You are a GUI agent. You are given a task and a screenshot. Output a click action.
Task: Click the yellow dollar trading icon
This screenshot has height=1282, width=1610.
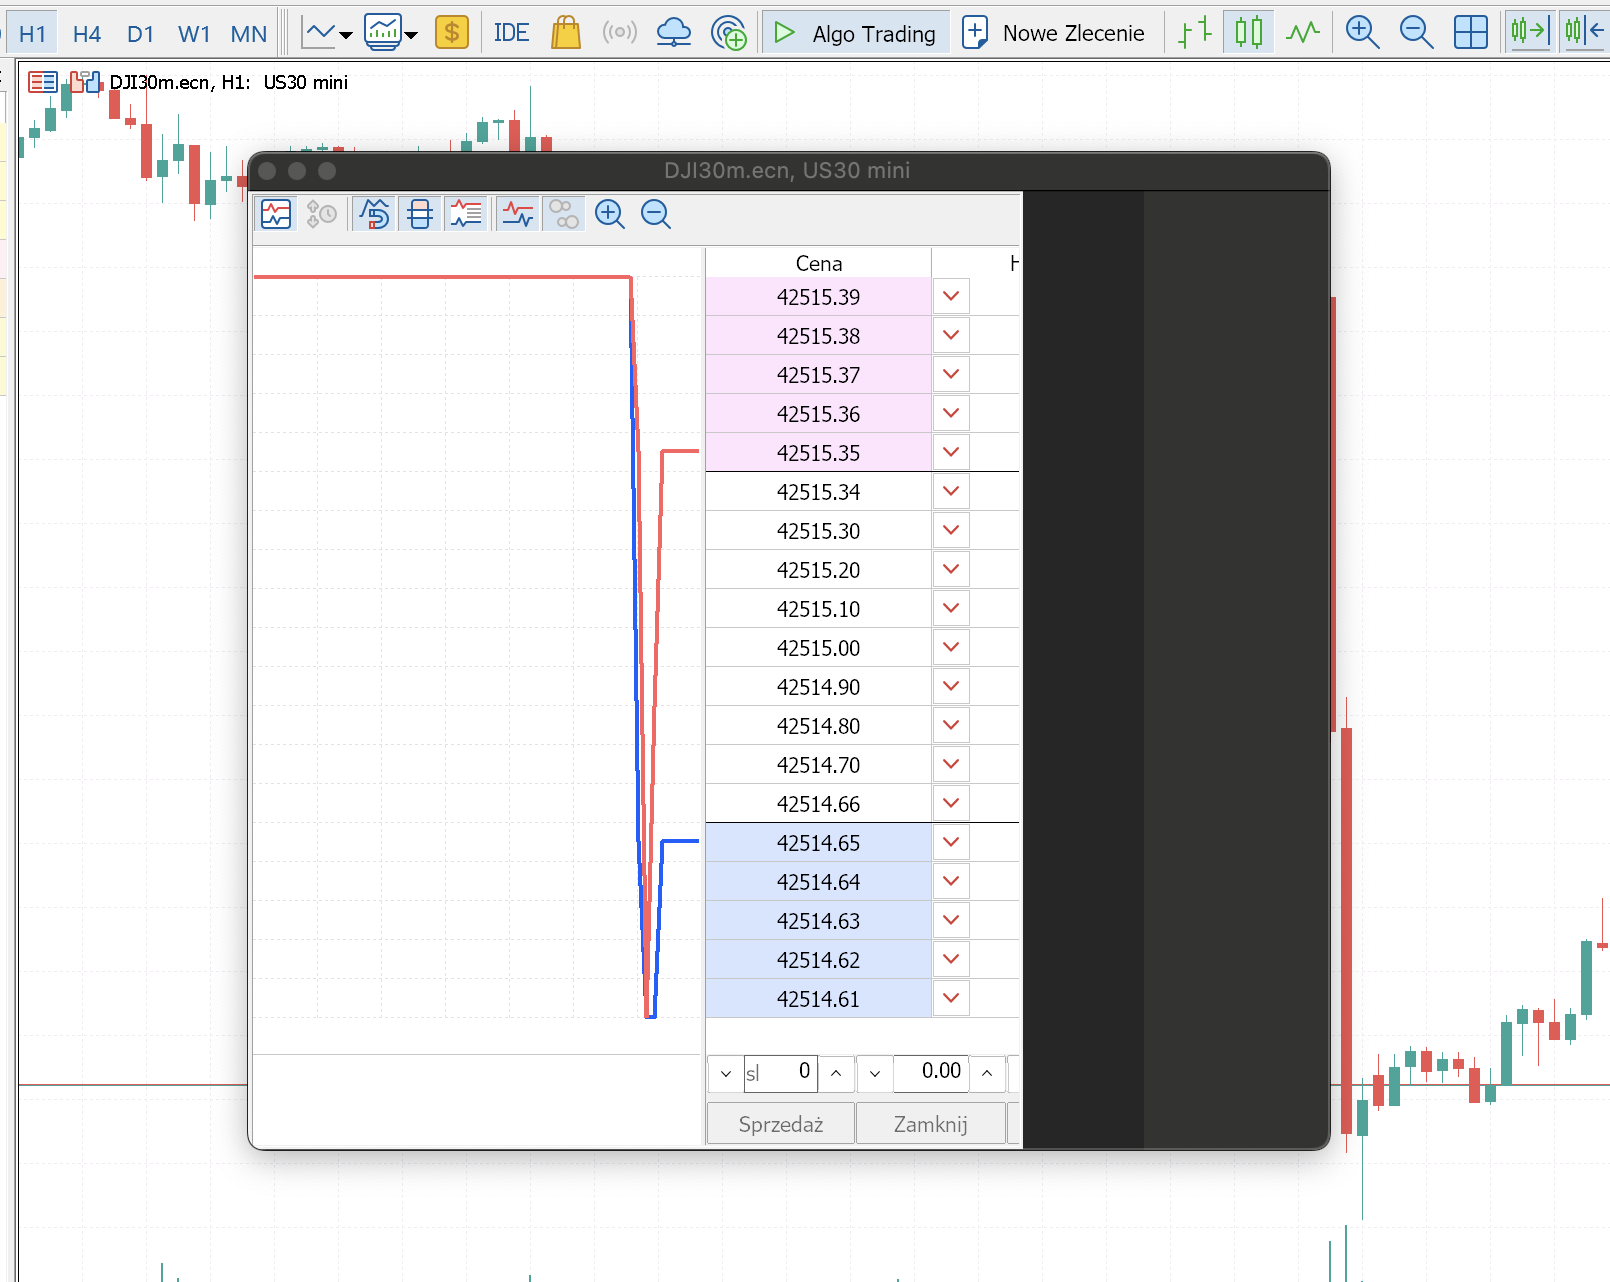[452, 33]
